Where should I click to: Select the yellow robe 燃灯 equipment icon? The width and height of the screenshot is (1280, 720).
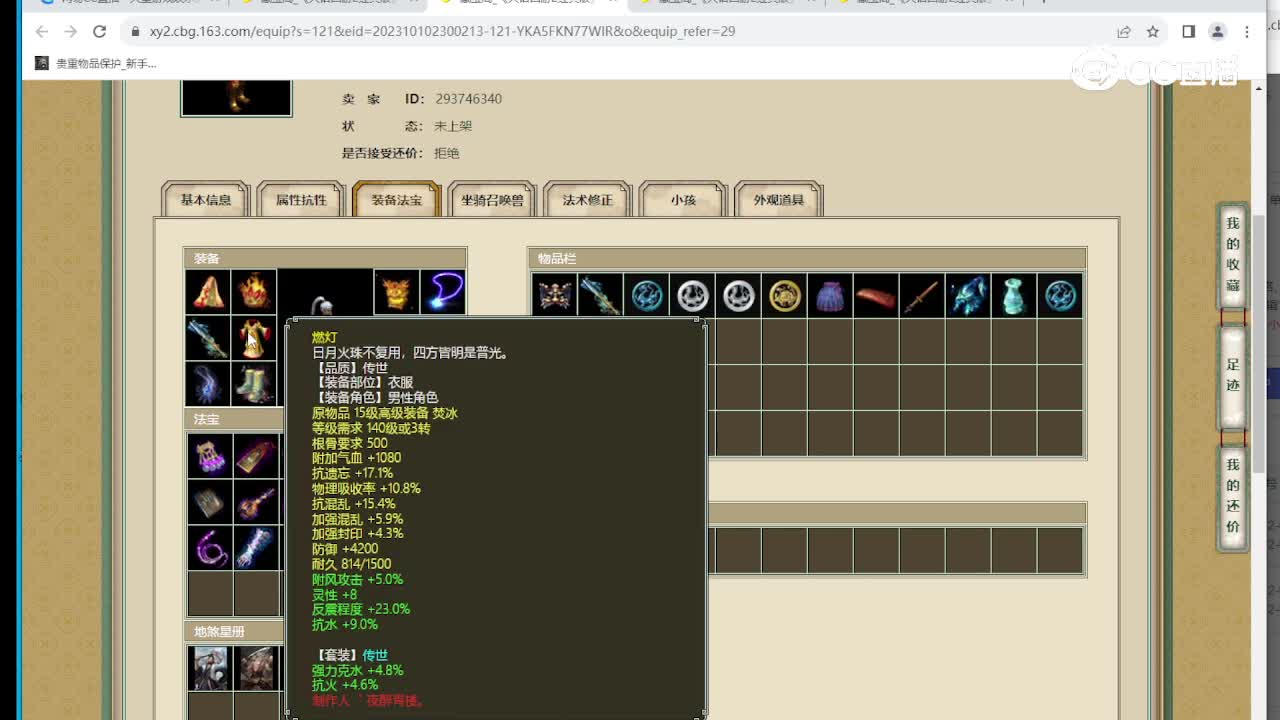[255, 338]
